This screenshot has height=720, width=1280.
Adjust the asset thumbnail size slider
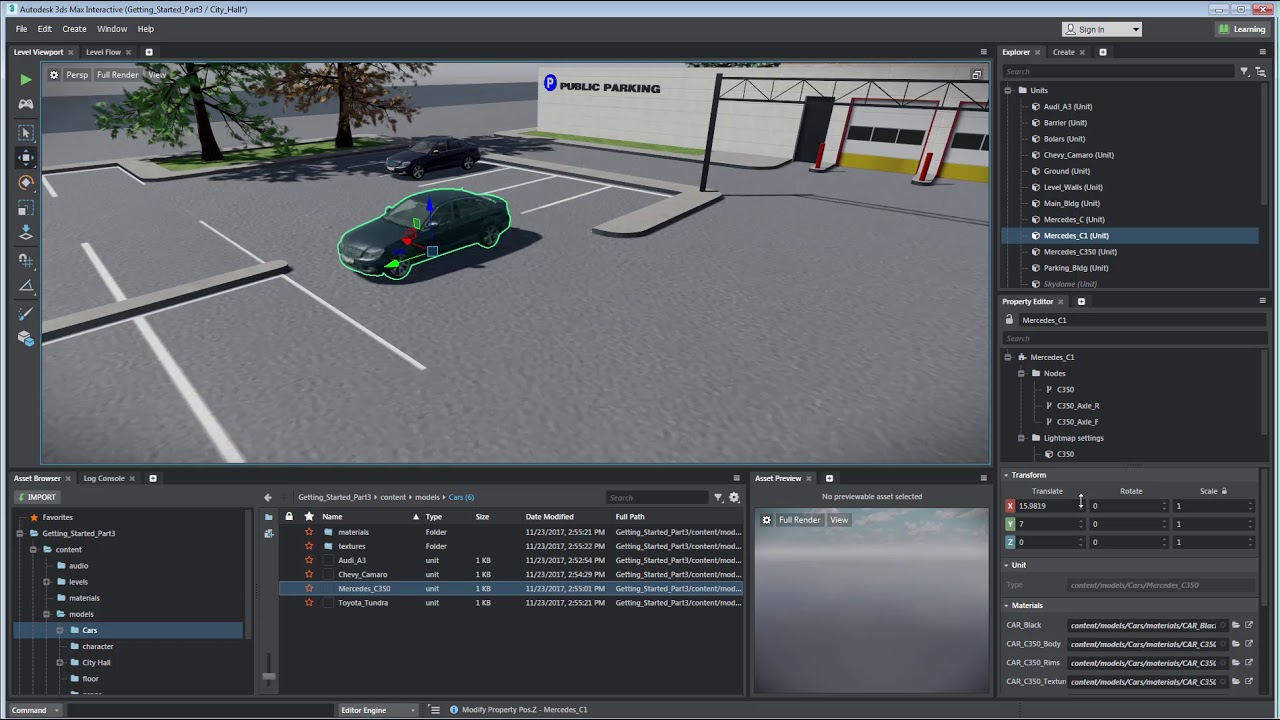(x=268, y=676)
